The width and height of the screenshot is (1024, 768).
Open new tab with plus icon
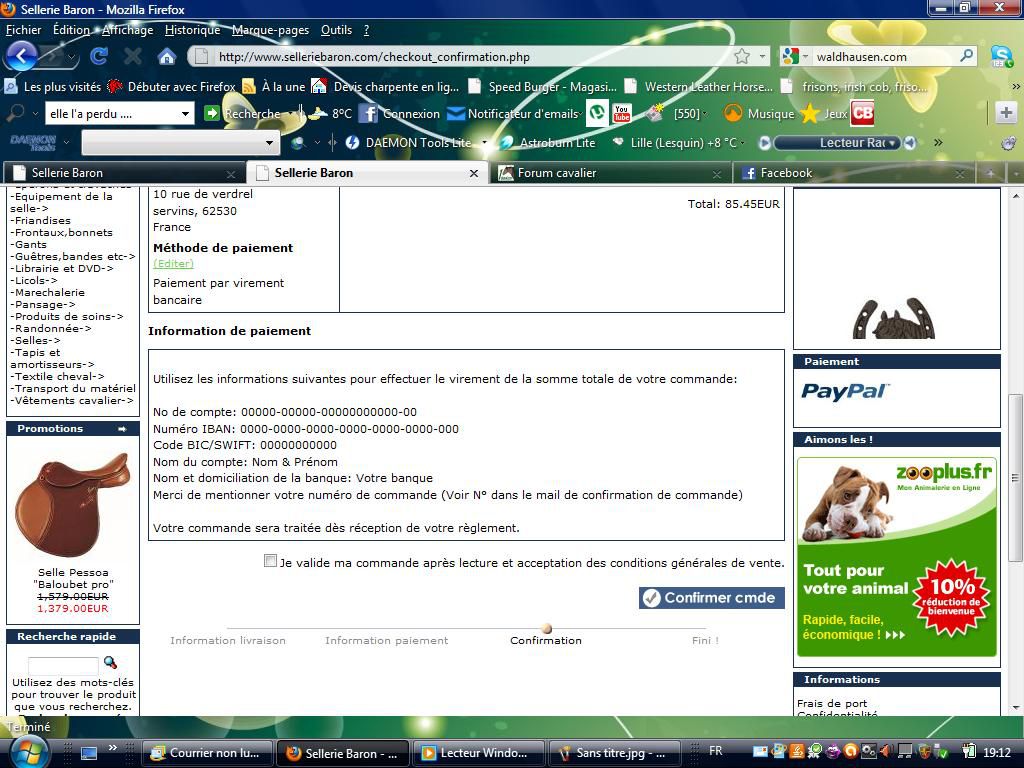tap(1006, 113)
